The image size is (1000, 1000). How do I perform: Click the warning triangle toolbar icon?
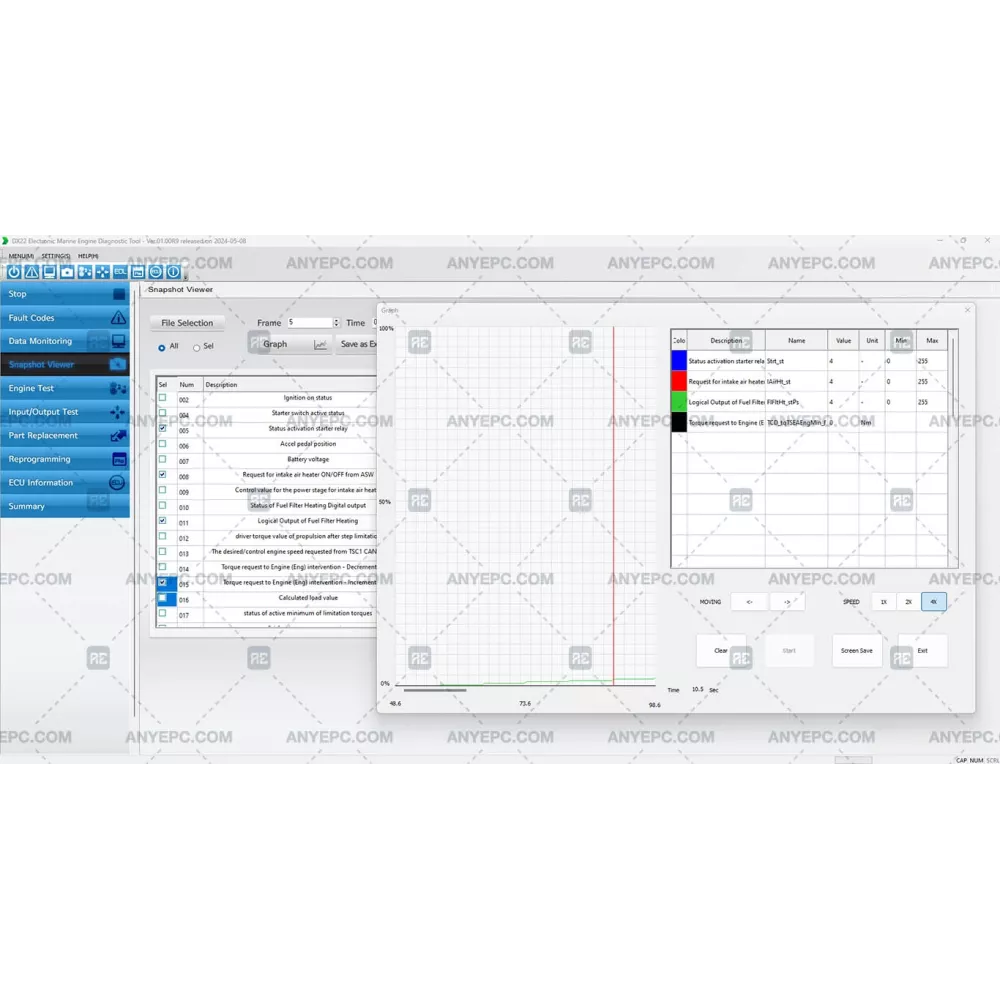(x=31, y=272)
